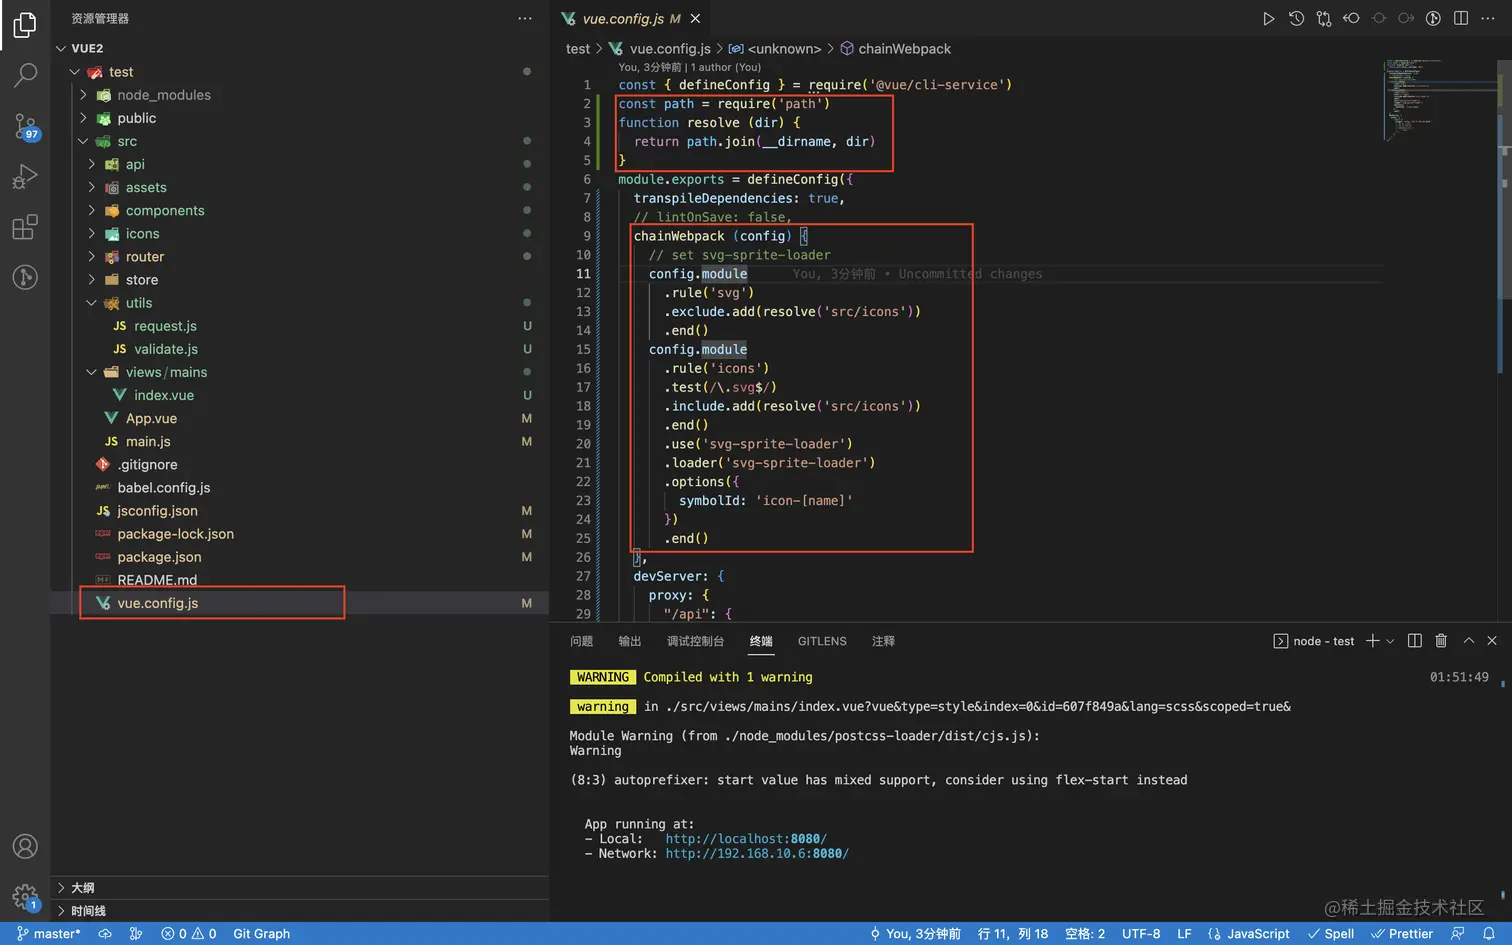Click the '1 author (You)' code lens

[725, 67]
